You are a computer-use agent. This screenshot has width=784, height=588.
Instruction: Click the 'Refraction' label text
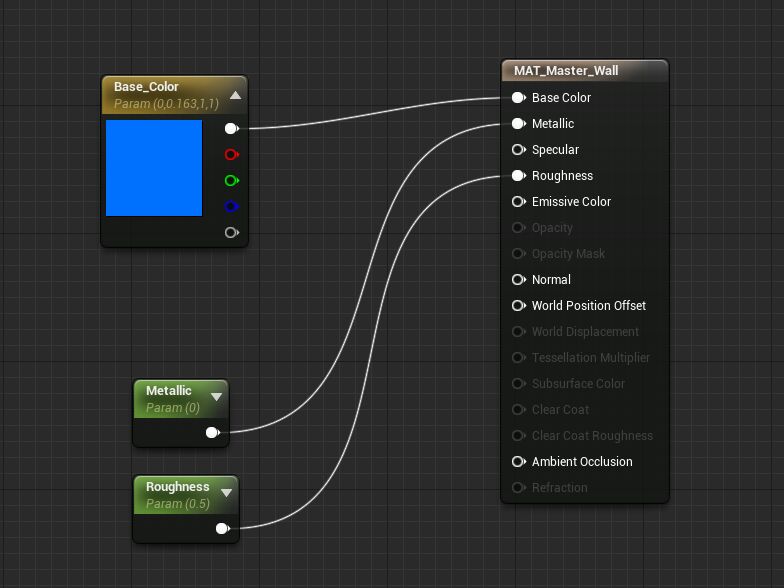pos(560,488)
